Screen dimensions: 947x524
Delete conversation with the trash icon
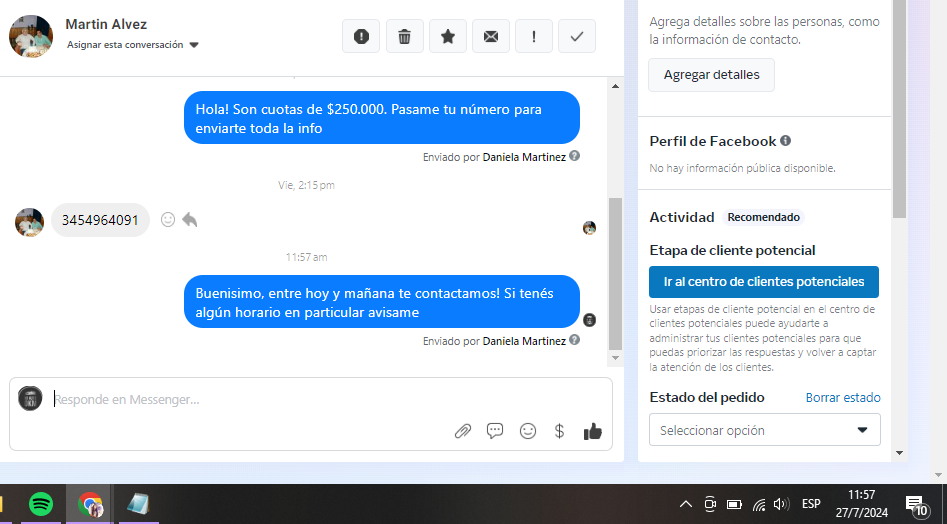pos(404,37)
